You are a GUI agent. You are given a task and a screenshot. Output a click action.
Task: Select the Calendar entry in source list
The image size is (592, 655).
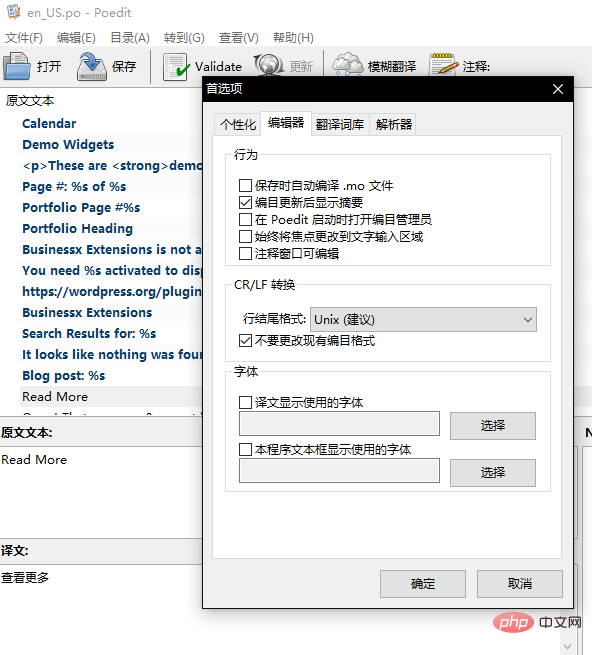(x=49, y=124)
